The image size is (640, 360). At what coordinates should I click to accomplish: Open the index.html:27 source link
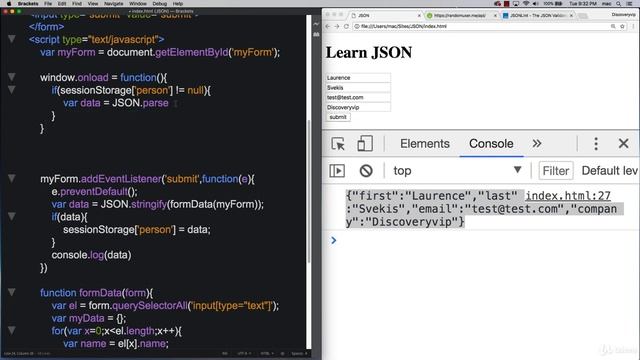(568, 196)
